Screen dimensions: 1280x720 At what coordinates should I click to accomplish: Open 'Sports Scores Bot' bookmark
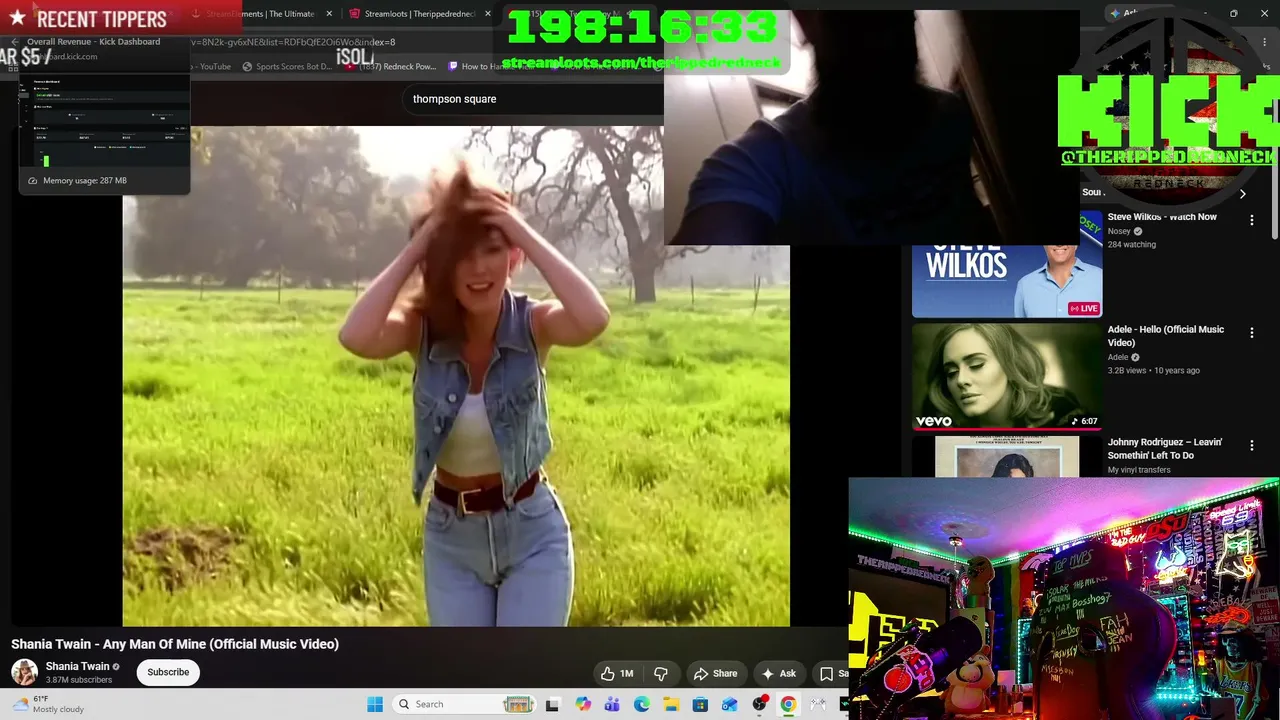pyautogui.click(x=286, y=67)
